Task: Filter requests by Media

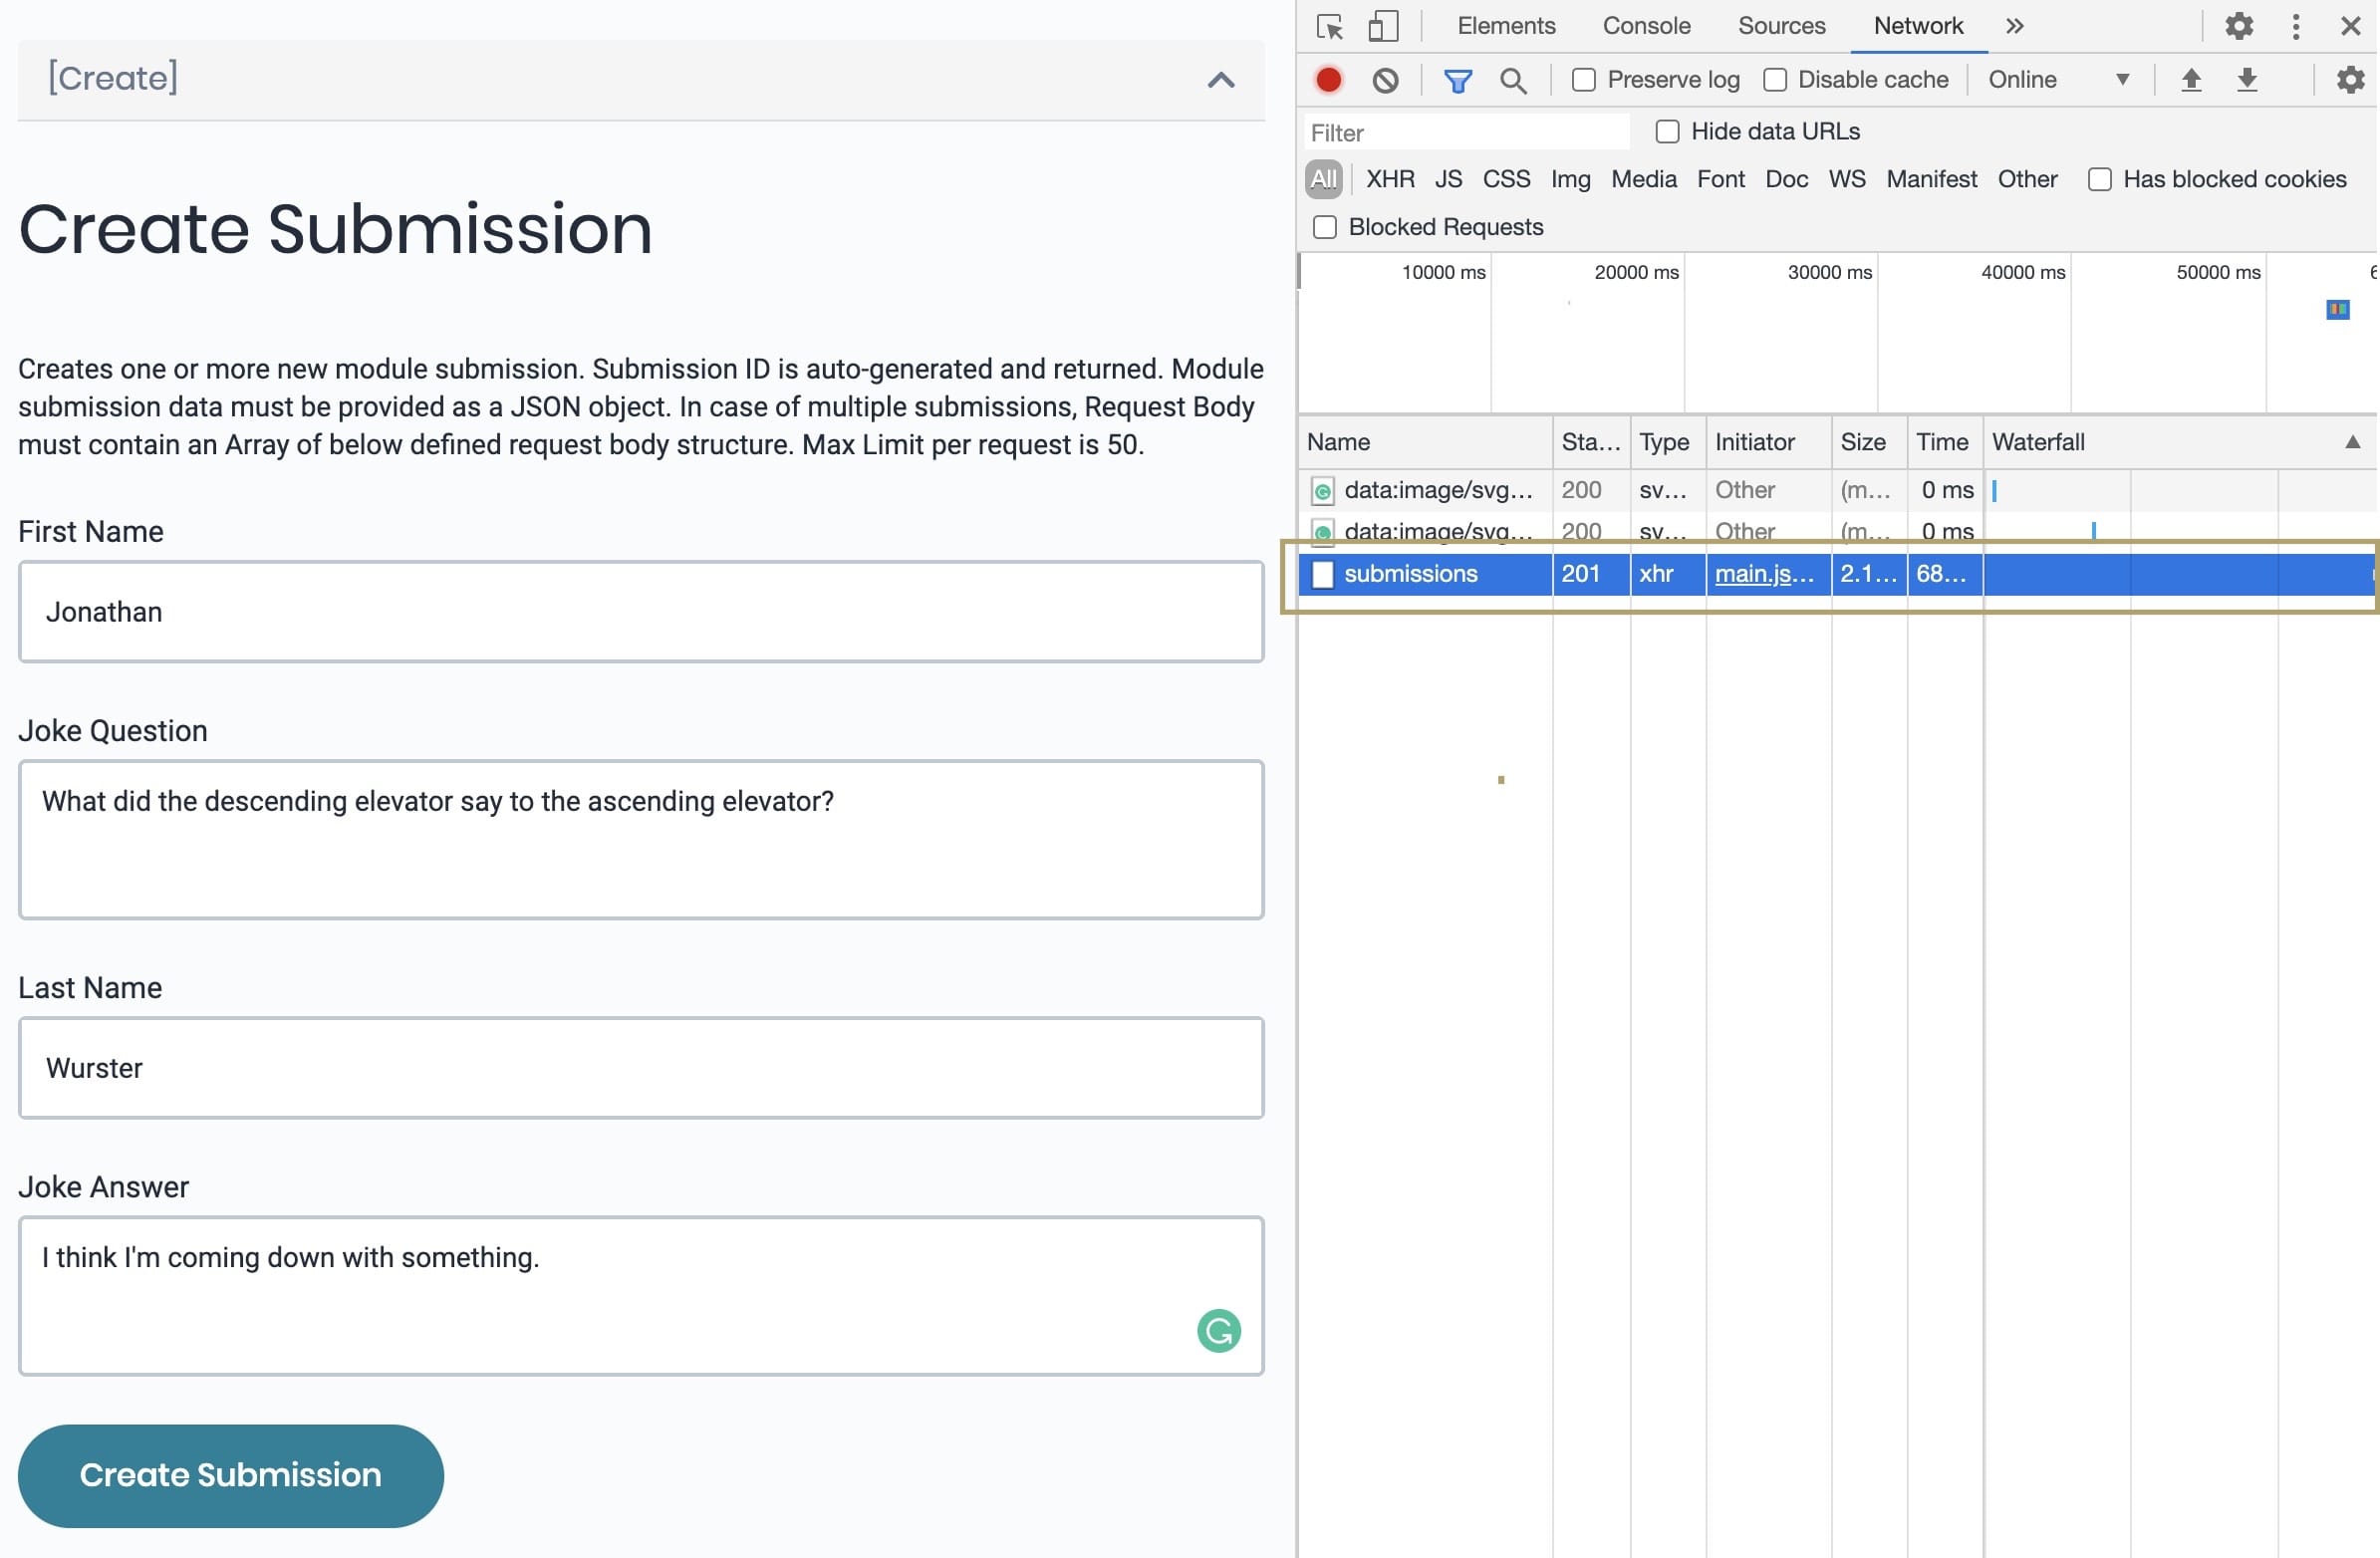Action: coord(1643,179)
